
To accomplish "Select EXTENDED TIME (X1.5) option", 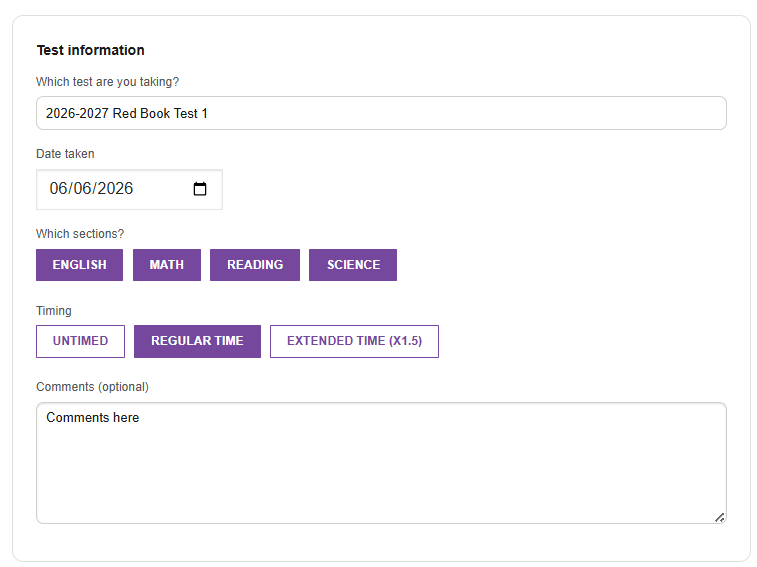I will tap(354, 341).
